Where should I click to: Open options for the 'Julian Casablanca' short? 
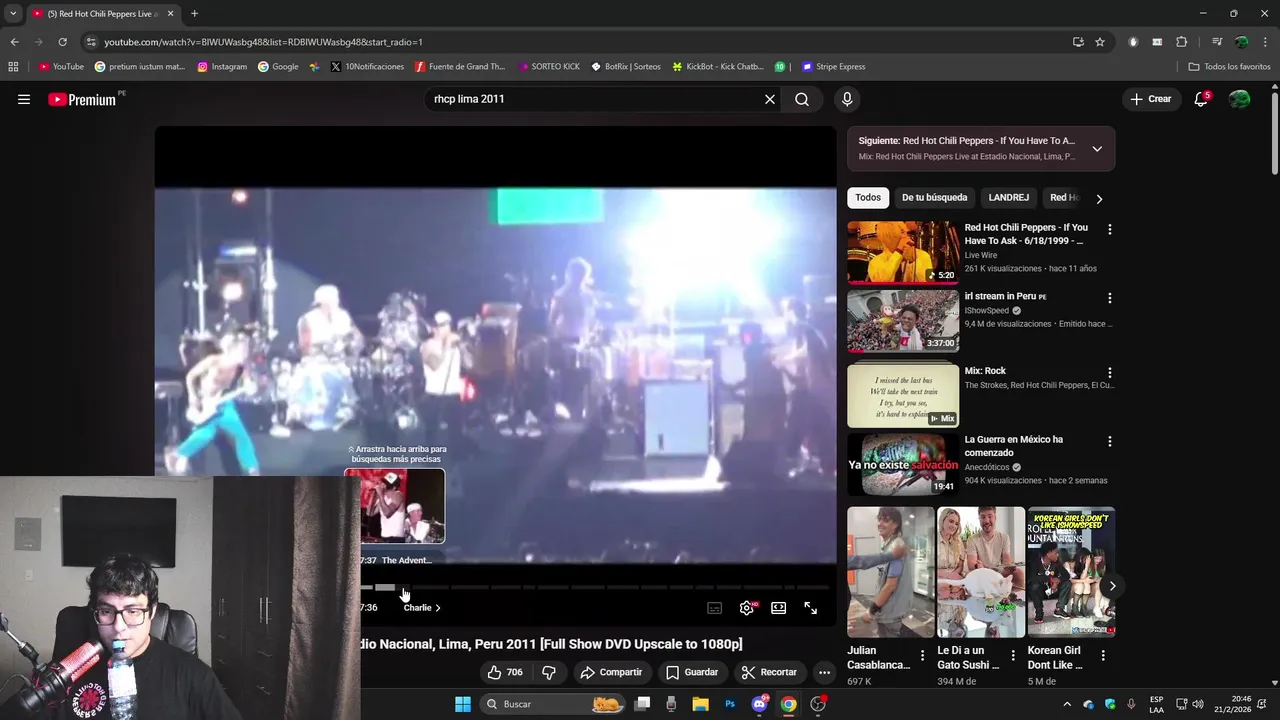click(923, 656)
